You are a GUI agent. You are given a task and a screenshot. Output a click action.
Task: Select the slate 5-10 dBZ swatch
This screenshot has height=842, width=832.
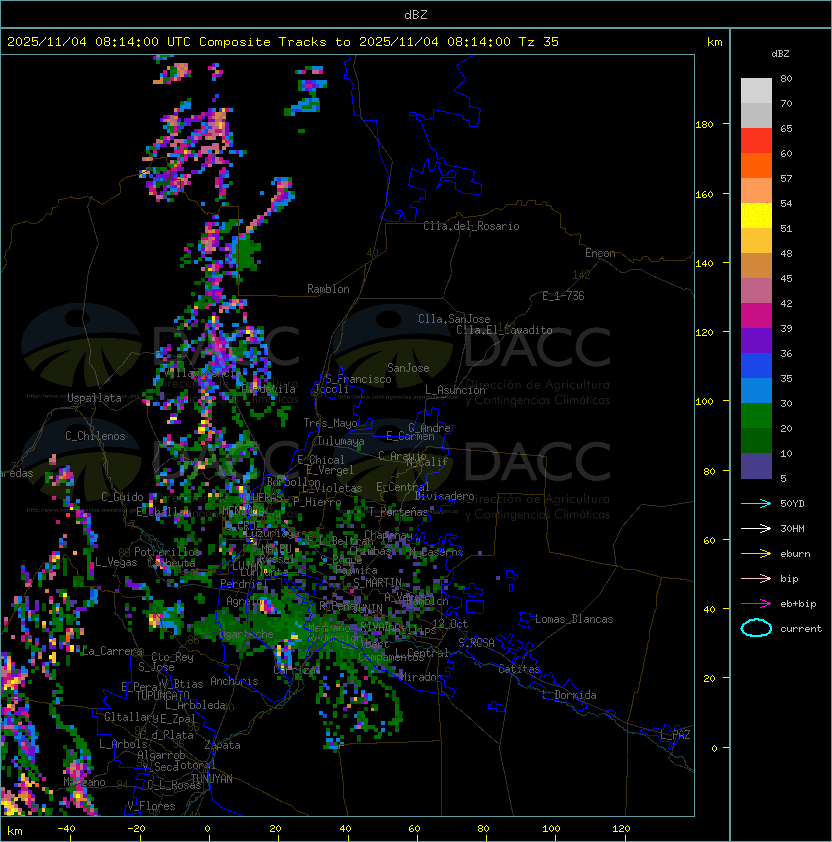[x=756, y=466]
